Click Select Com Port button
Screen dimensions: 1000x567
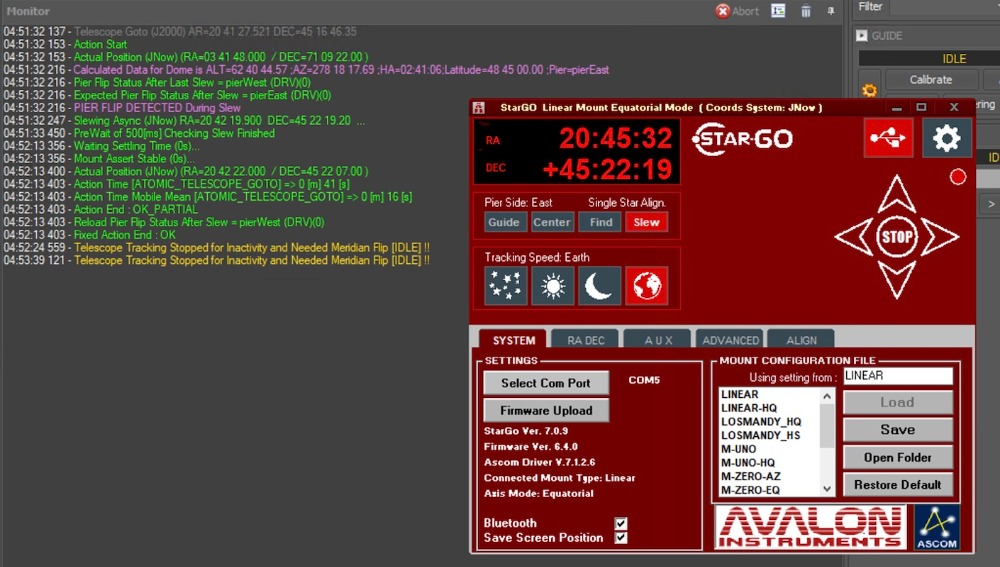pos(546,383)
